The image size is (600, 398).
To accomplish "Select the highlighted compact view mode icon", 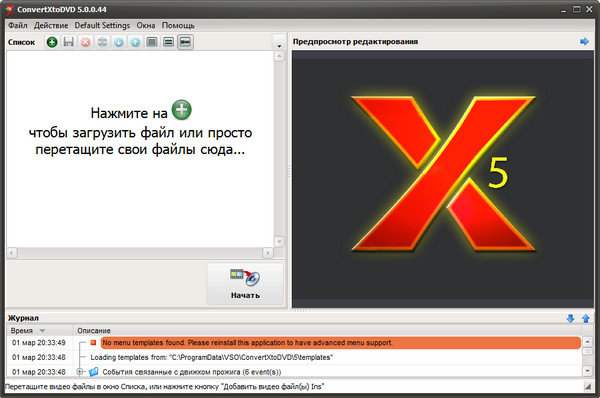I will point(185,42).
